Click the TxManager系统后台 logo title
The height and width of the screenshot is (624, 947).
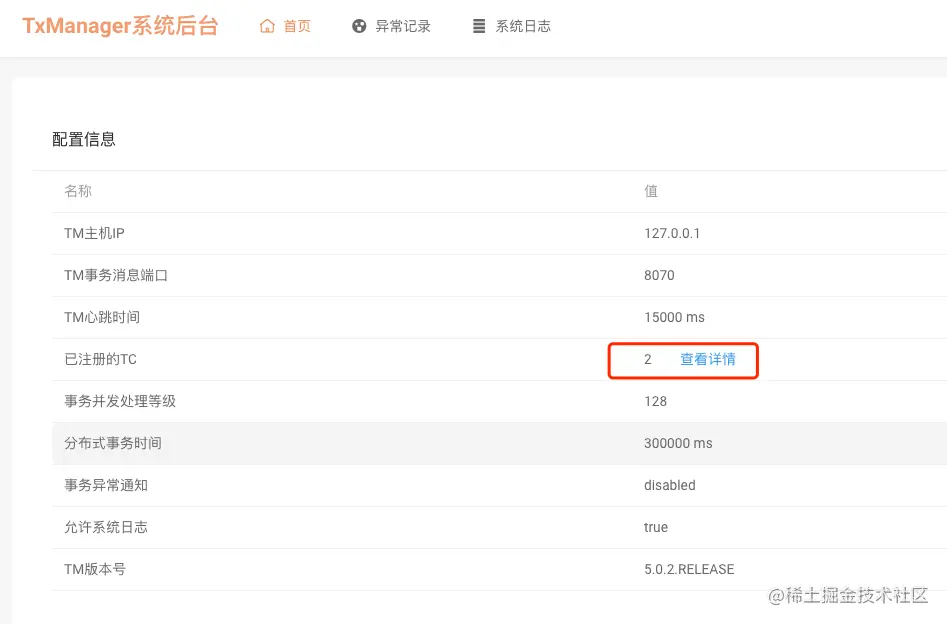[x=120, y=26]
